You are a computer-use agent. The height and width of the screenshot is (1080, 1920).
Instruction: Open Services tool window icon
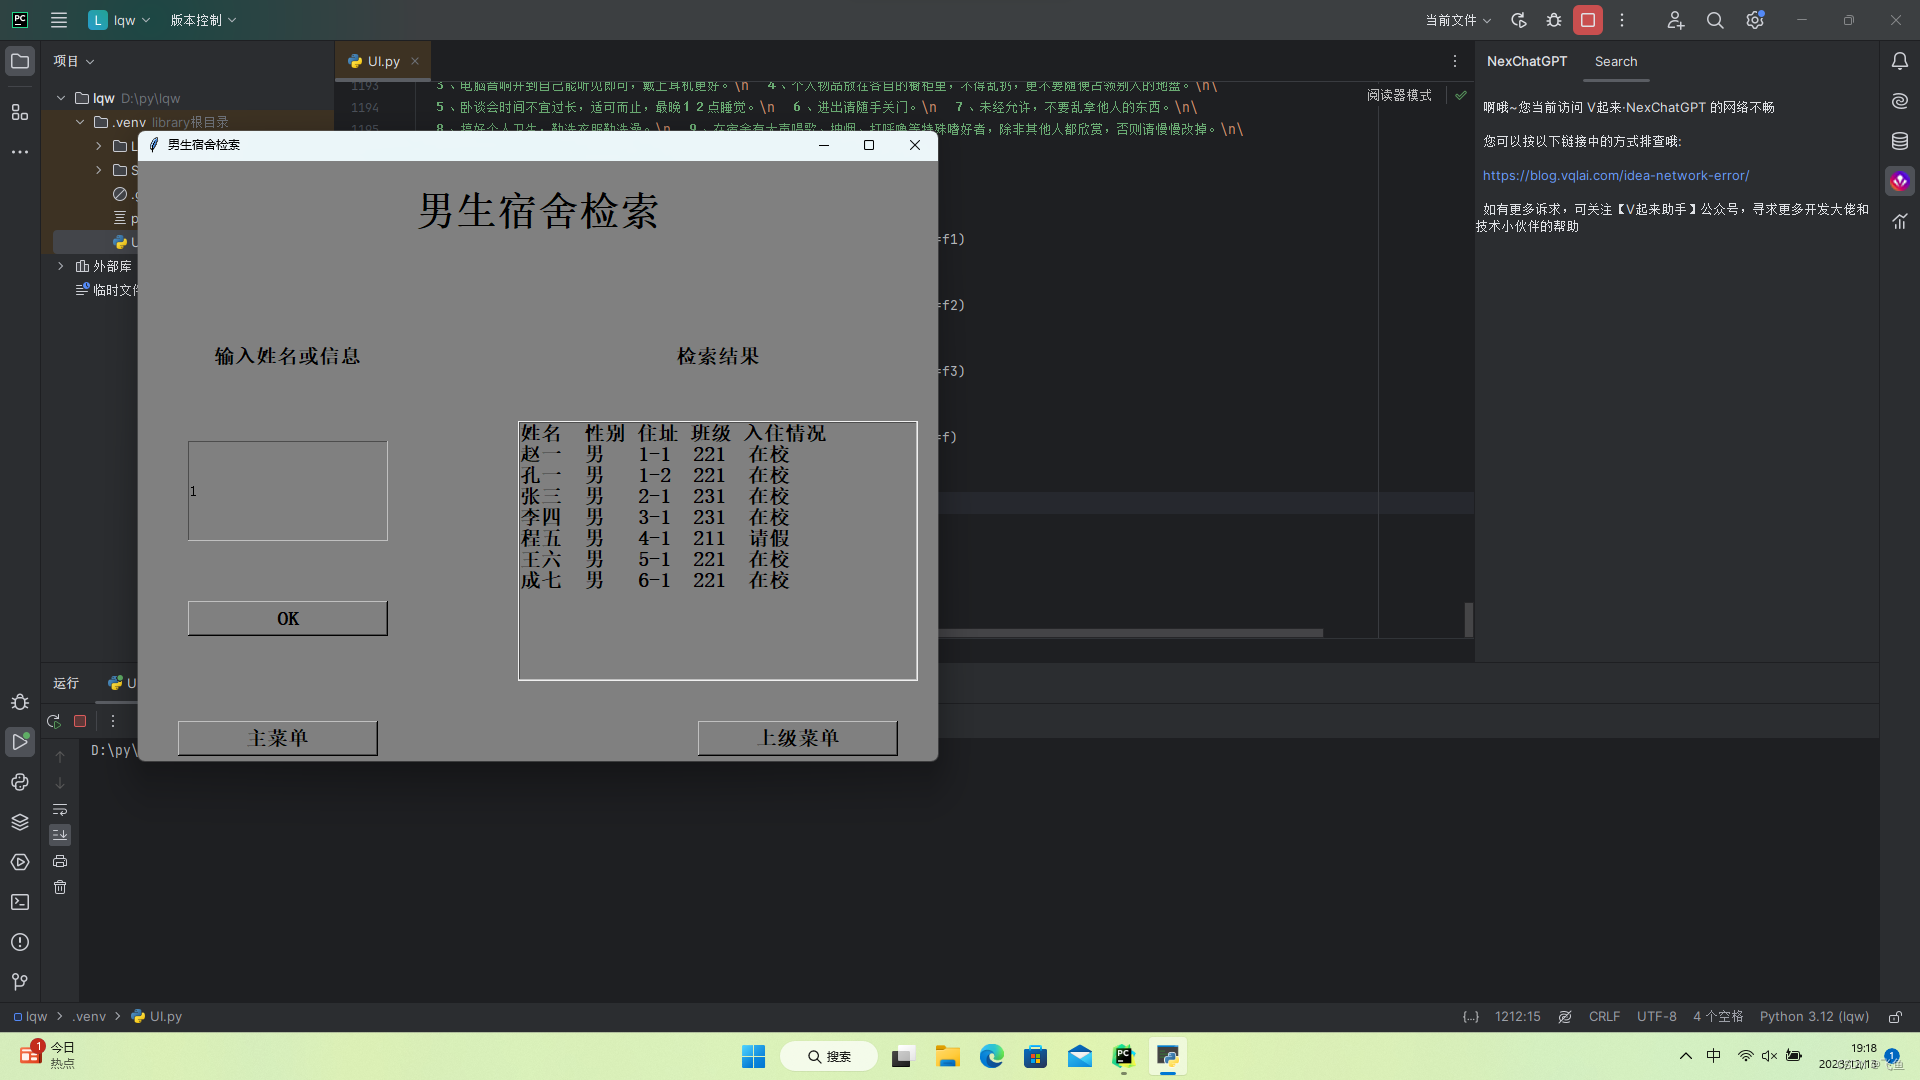[x=20, y=862]
